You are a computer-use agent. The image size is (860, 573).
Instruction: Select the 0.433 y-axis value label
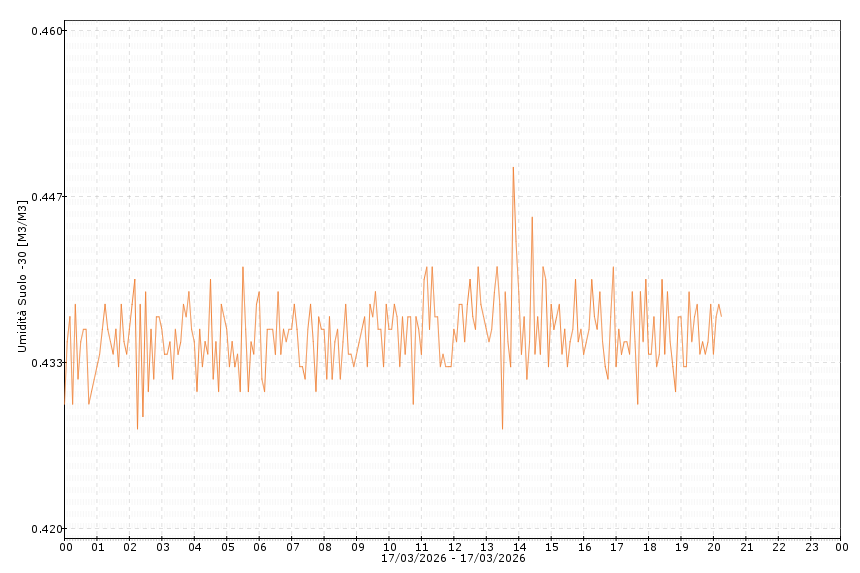pyautogui.click(x=45, y=363)
